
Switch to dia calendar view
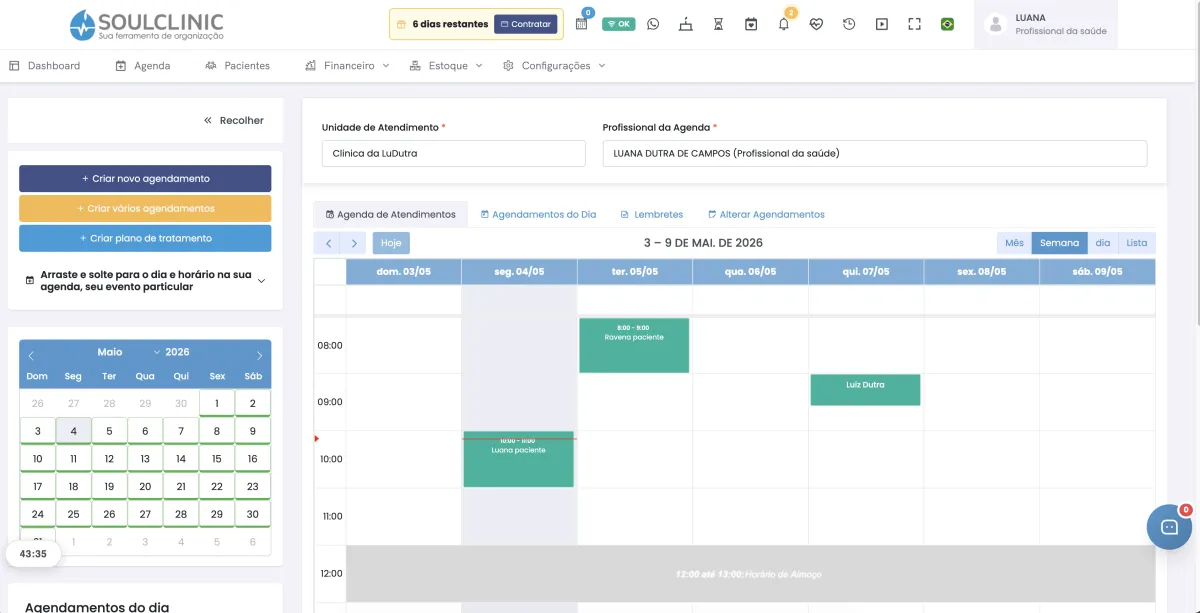(x=1102, y=243)
